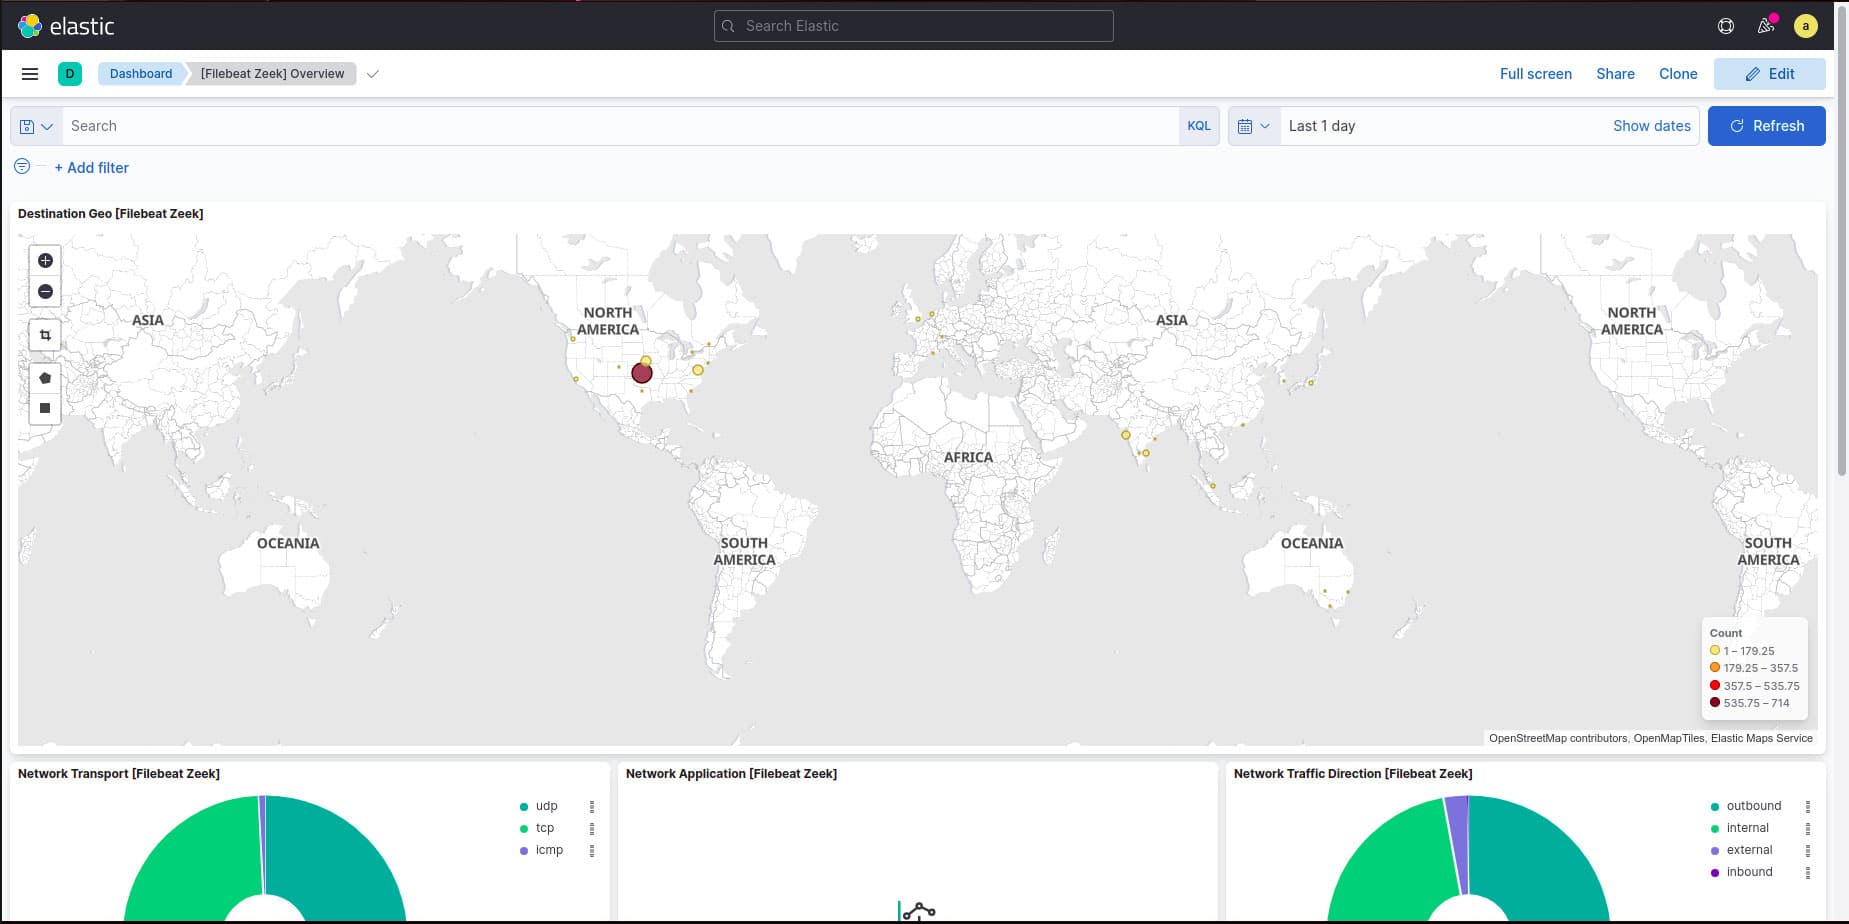This screenshot has width=1849, height=924.
Task: Open Share options for the dashboard
Action: click(x=1614, y=73)
